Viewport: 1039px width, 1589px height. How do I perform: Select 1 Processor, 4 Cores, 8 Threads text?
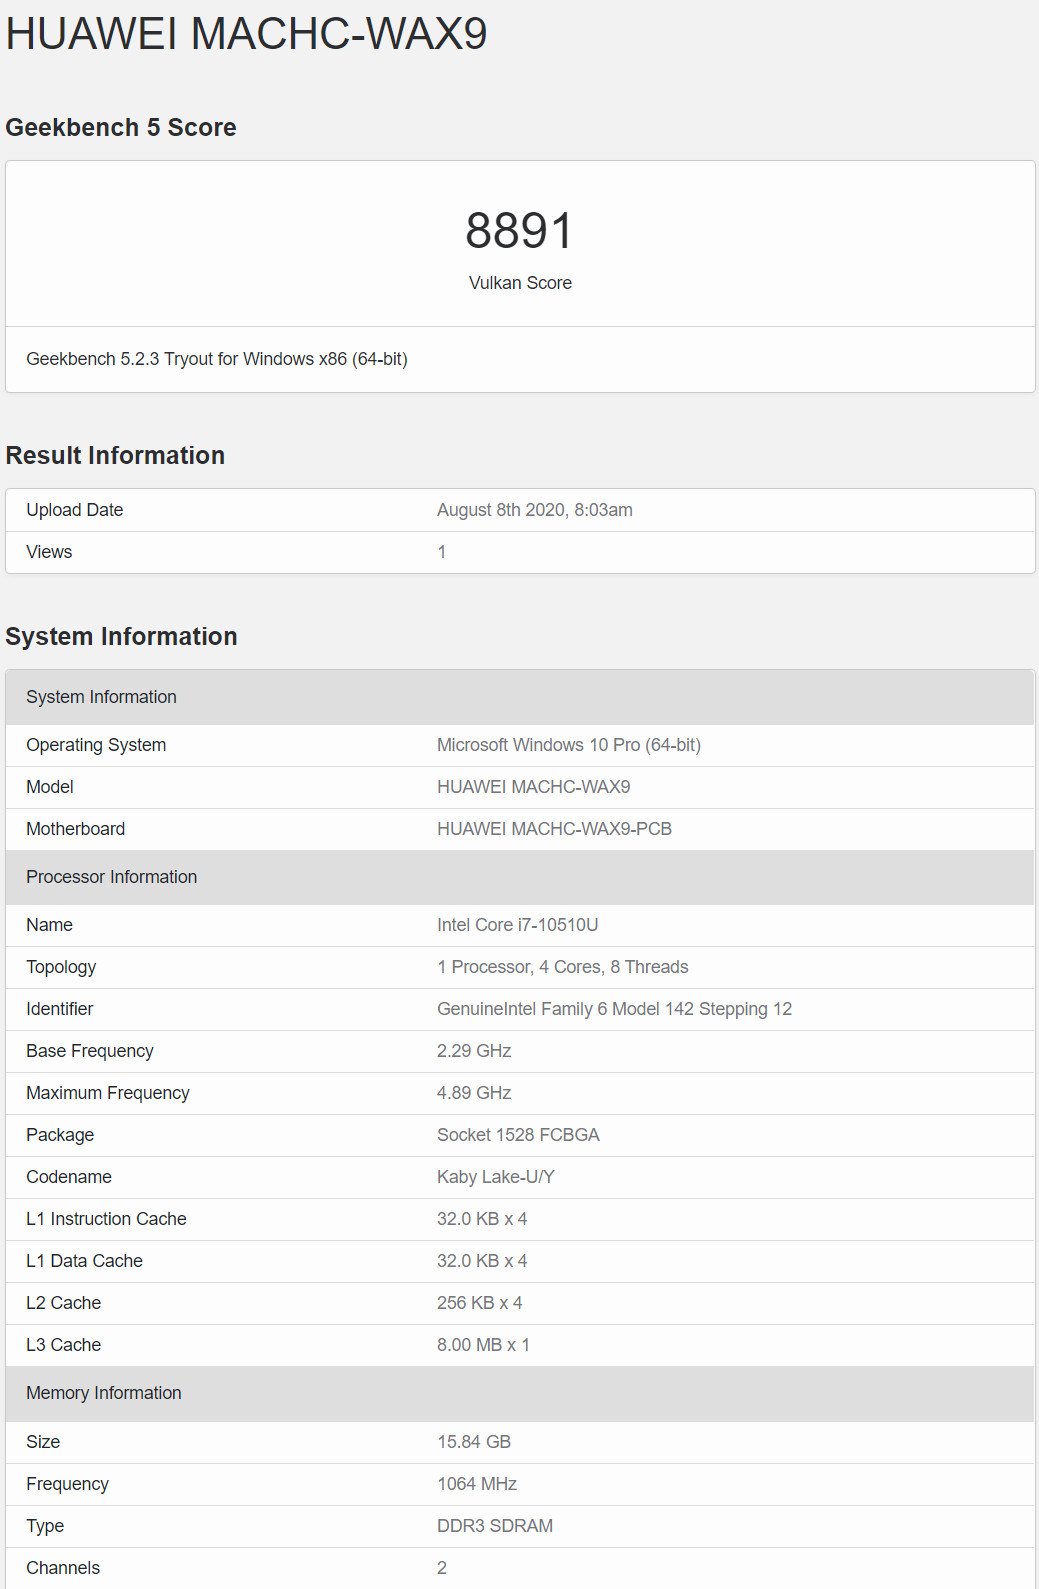563,967
